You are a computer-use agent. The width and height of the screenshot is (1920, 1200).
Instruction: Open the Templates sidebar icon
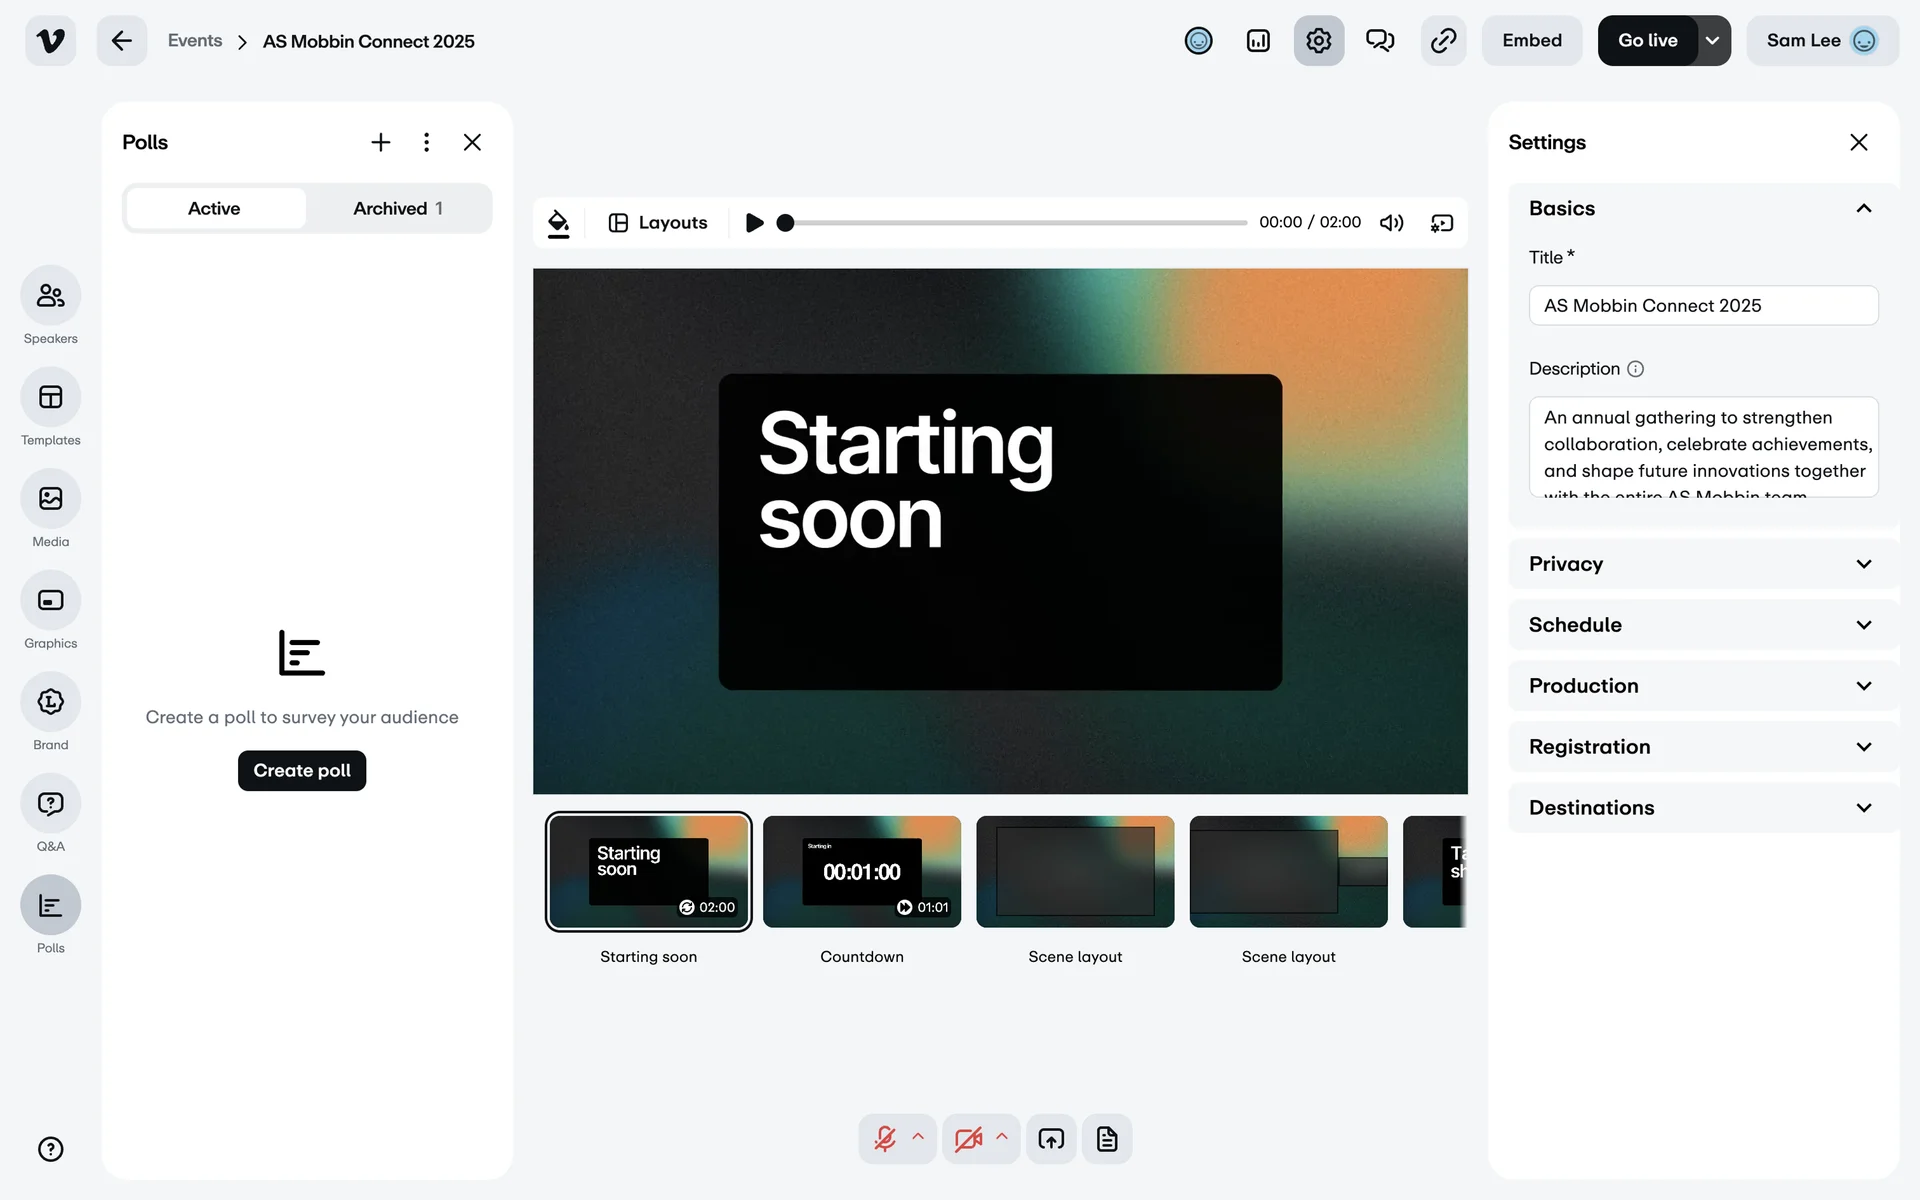click(x=50, y=398)
